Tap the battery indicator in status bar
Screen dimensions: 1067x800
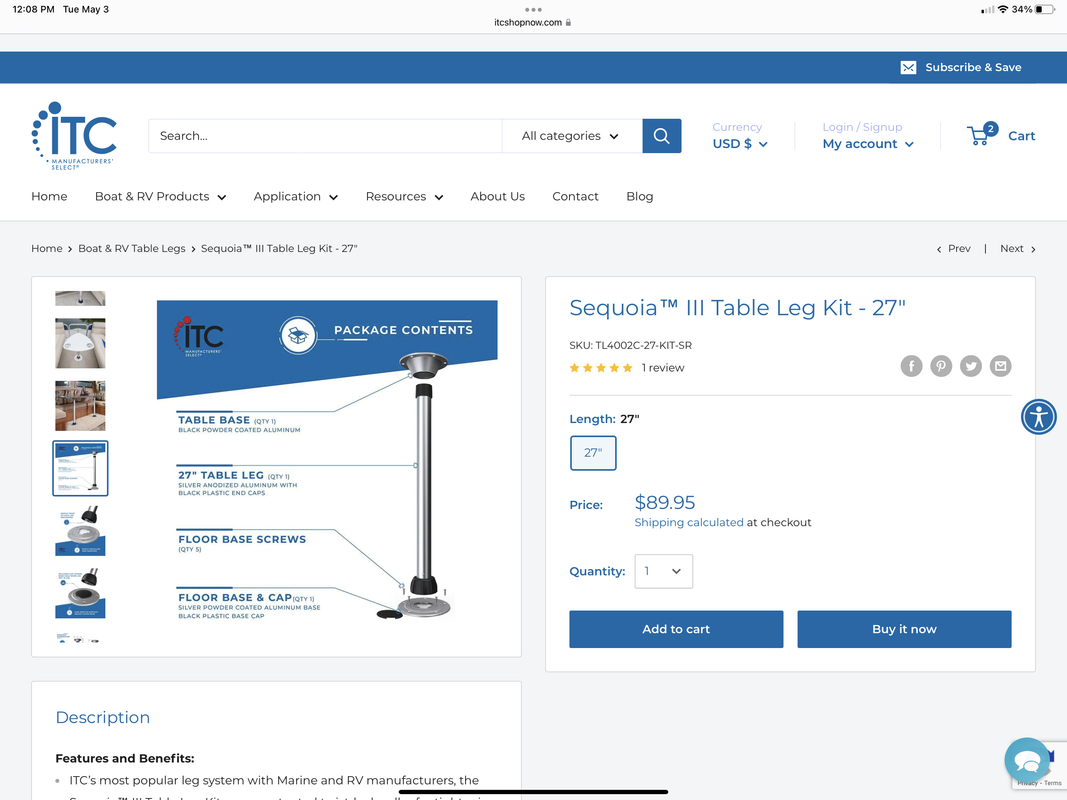click(1045, 10)
